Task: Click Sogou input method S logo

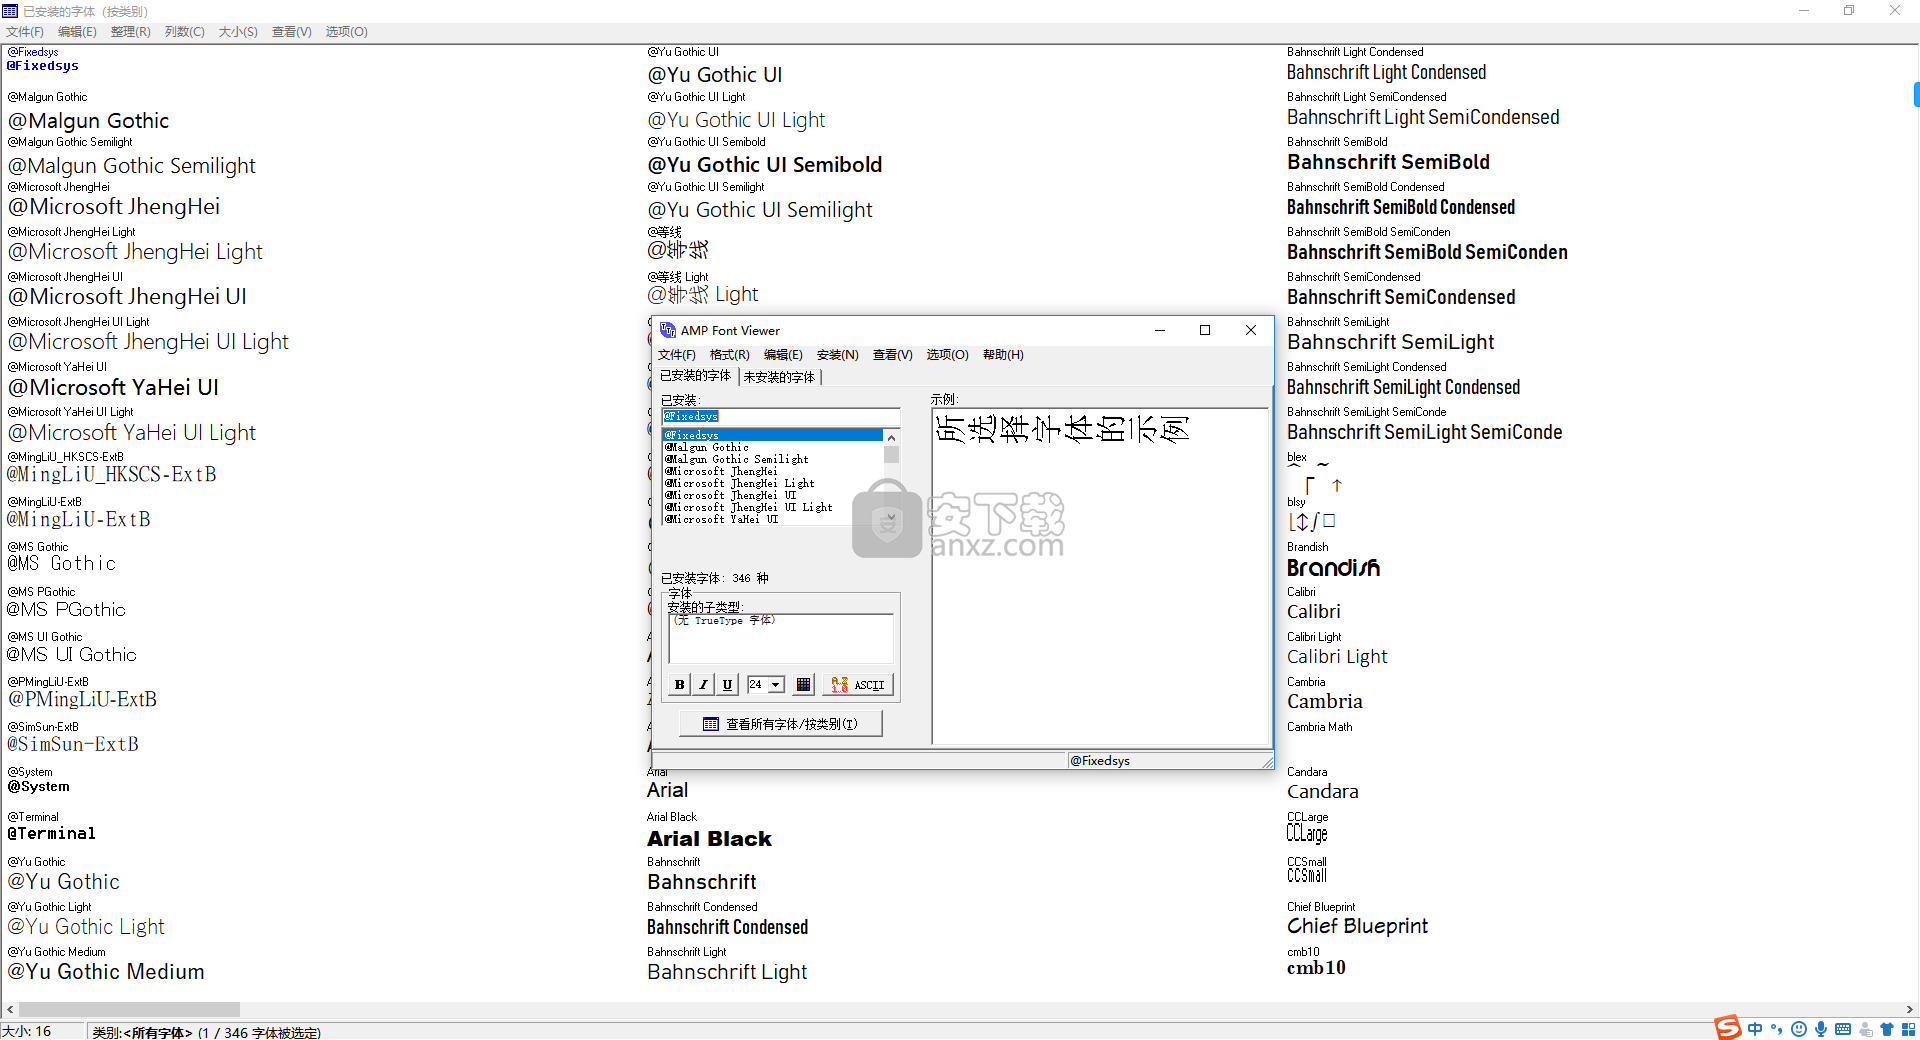Action: [1728, 1028]
